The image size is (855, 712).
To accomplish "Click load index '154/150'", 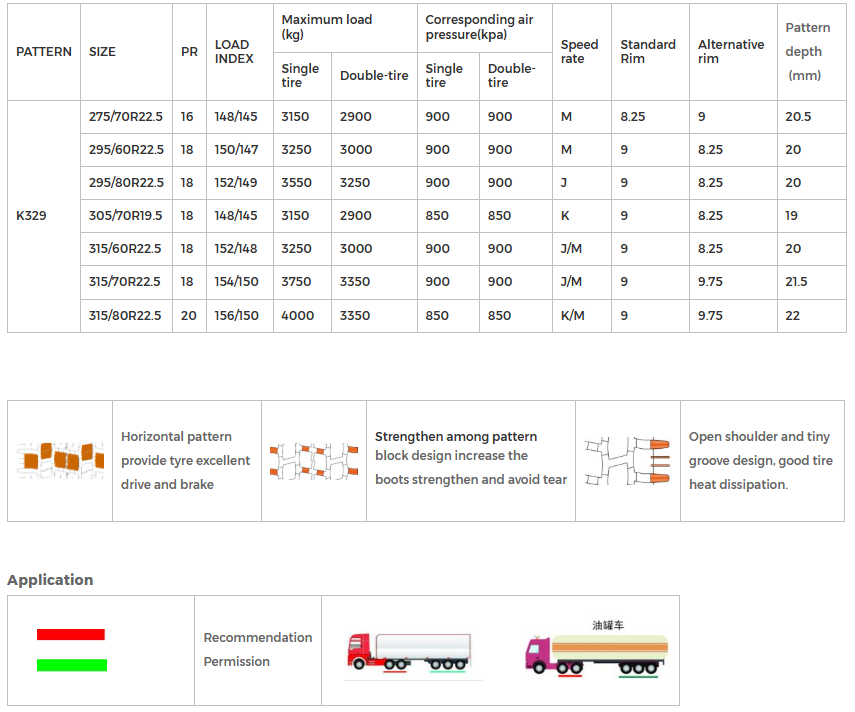I will (x=236, y=282).
